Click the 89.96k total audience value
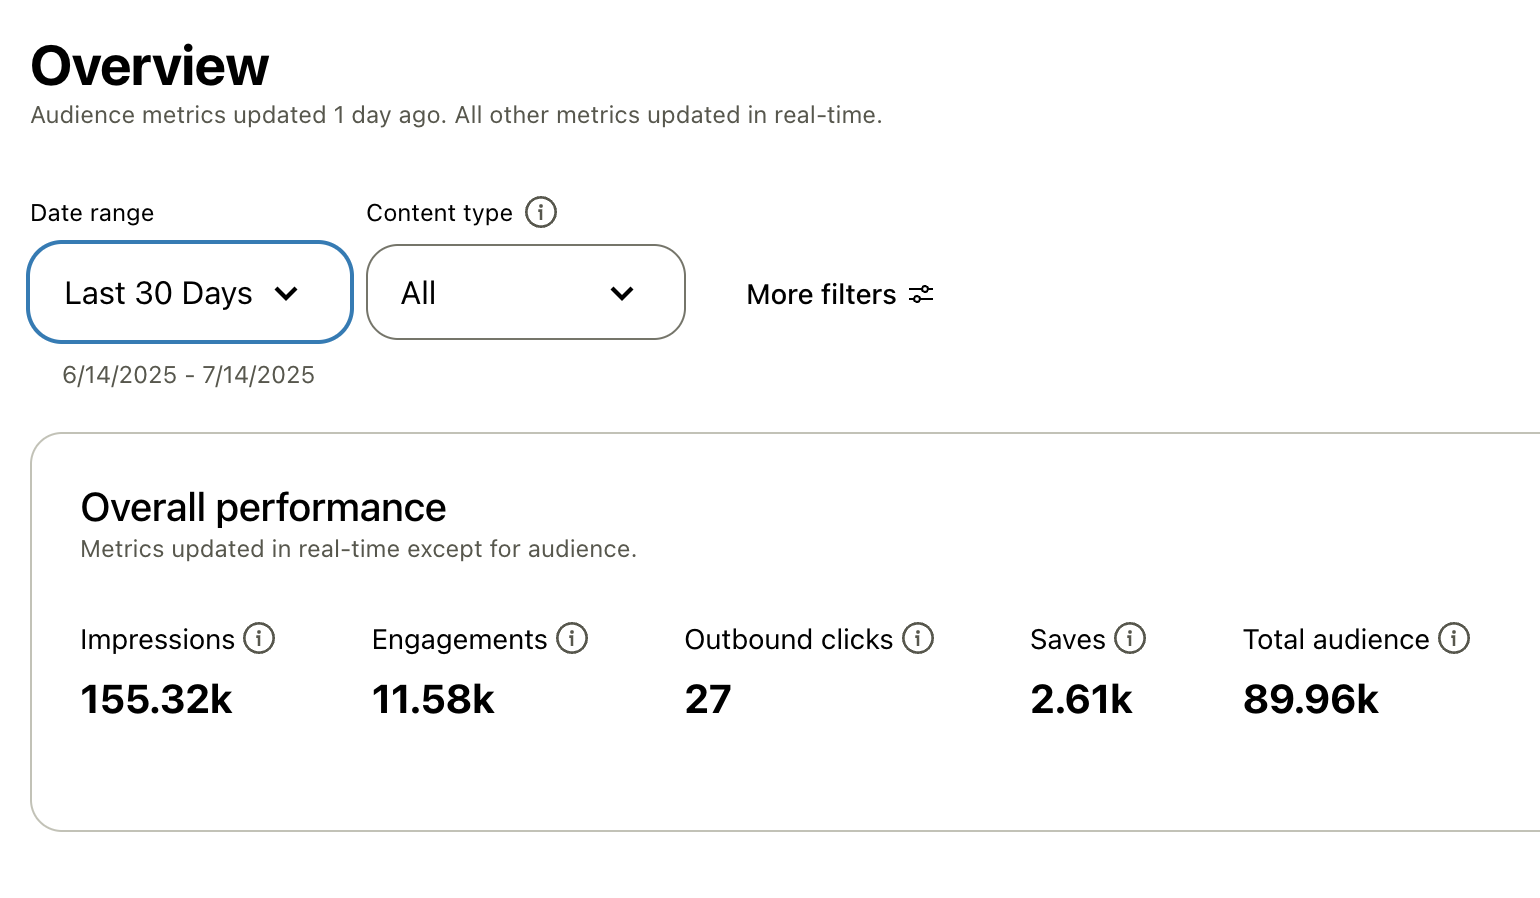The height and width of the screenshot is (898, 1540). (1310, 699)
